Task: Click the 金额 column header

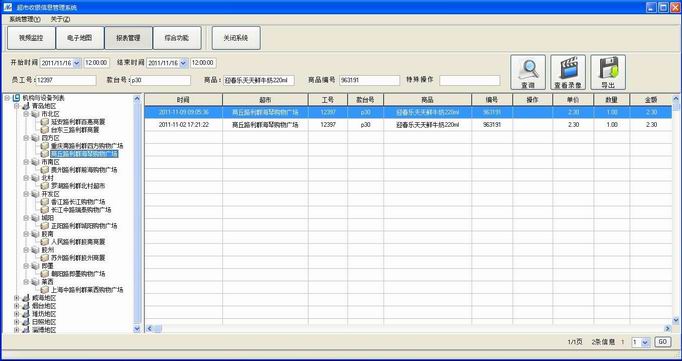Action: point(651,100)
